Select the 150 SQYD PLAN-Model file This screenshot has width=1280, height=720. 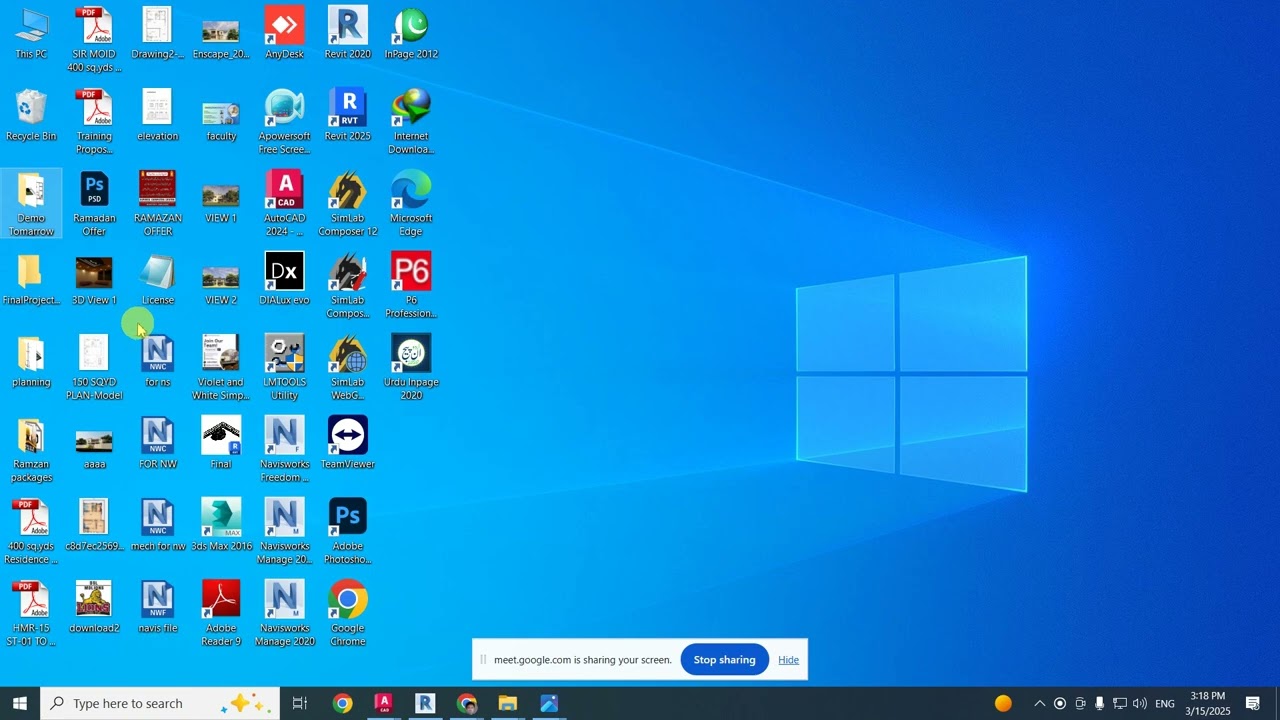[94, 368]
